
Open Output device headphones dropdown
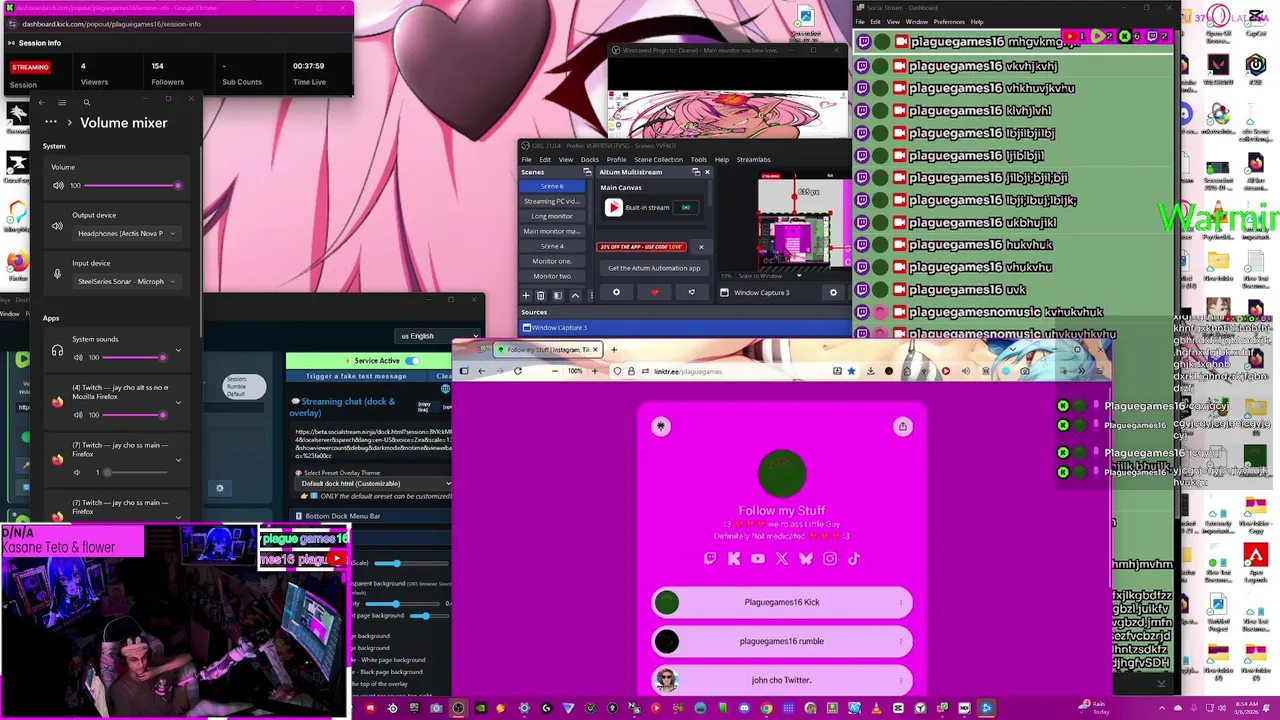tap(126, 233)
